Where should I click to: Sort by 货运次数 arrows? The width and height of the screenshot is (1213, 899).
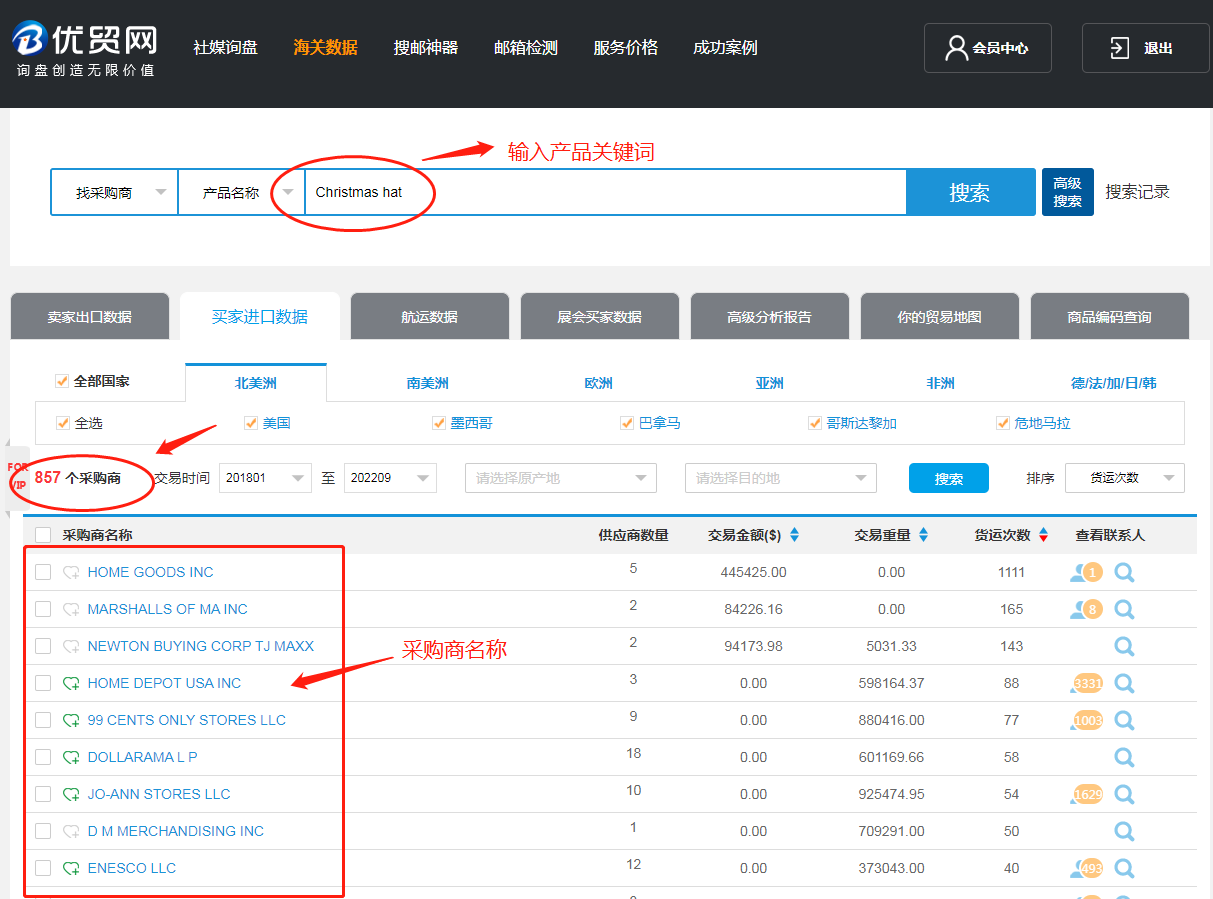pos(1043,535)
